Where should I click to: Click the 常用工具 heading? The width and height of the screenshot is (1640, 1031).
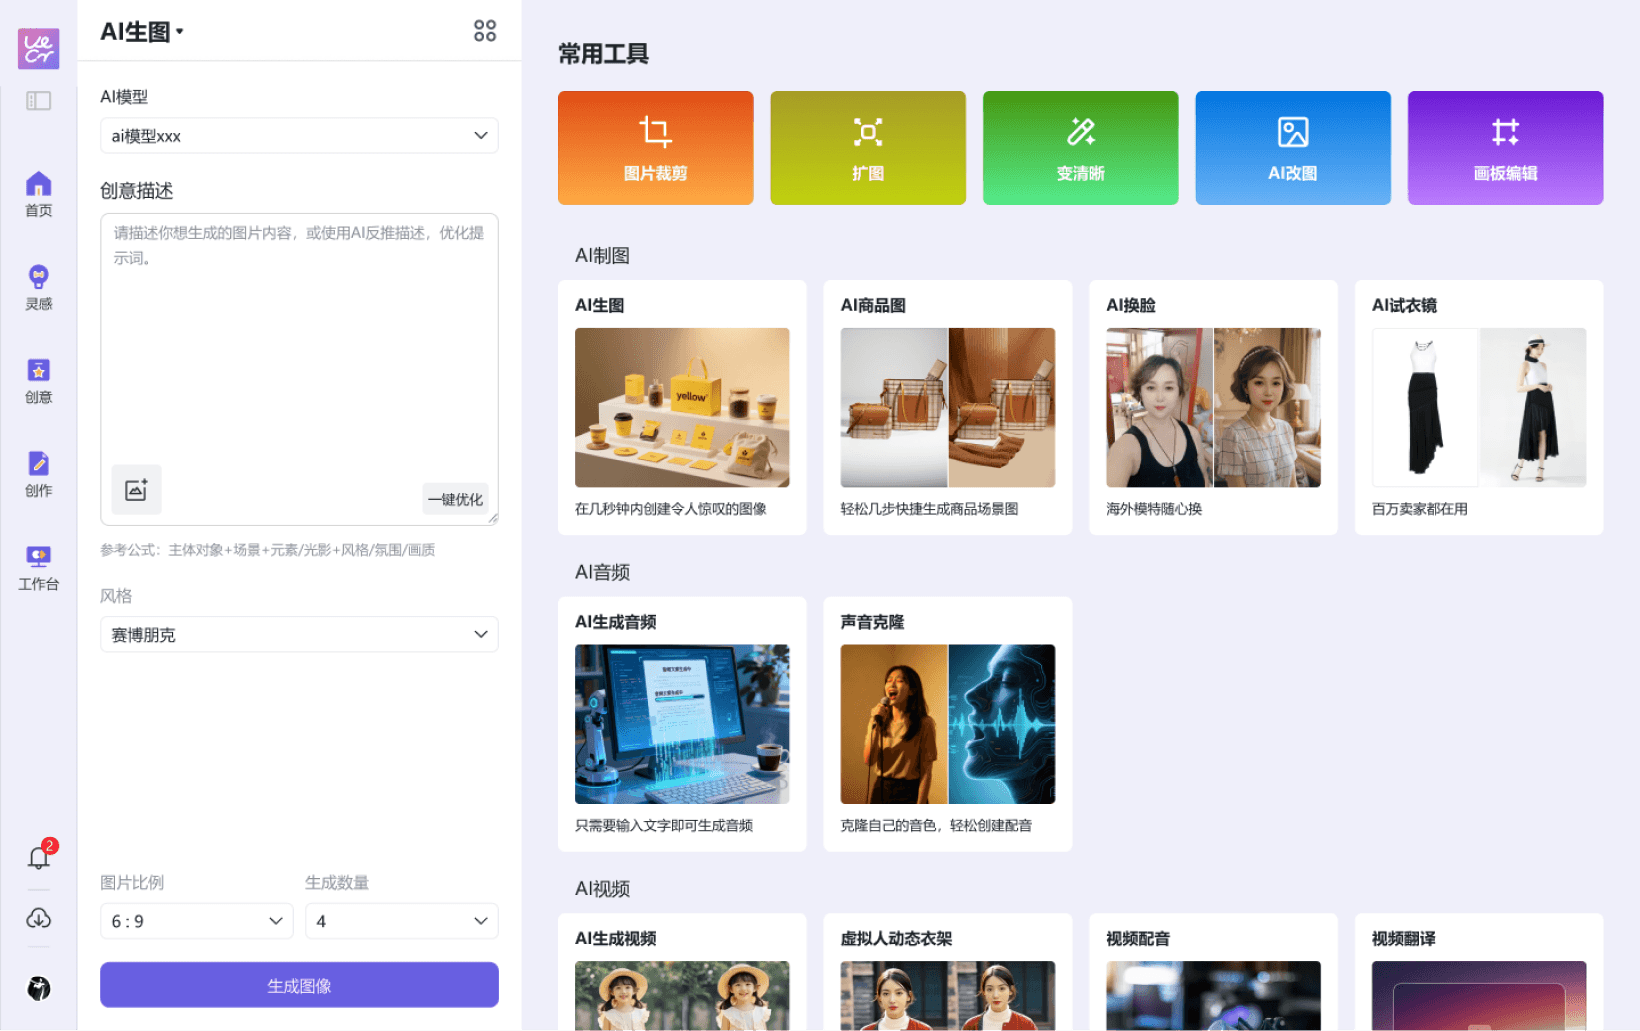point(603,54)
